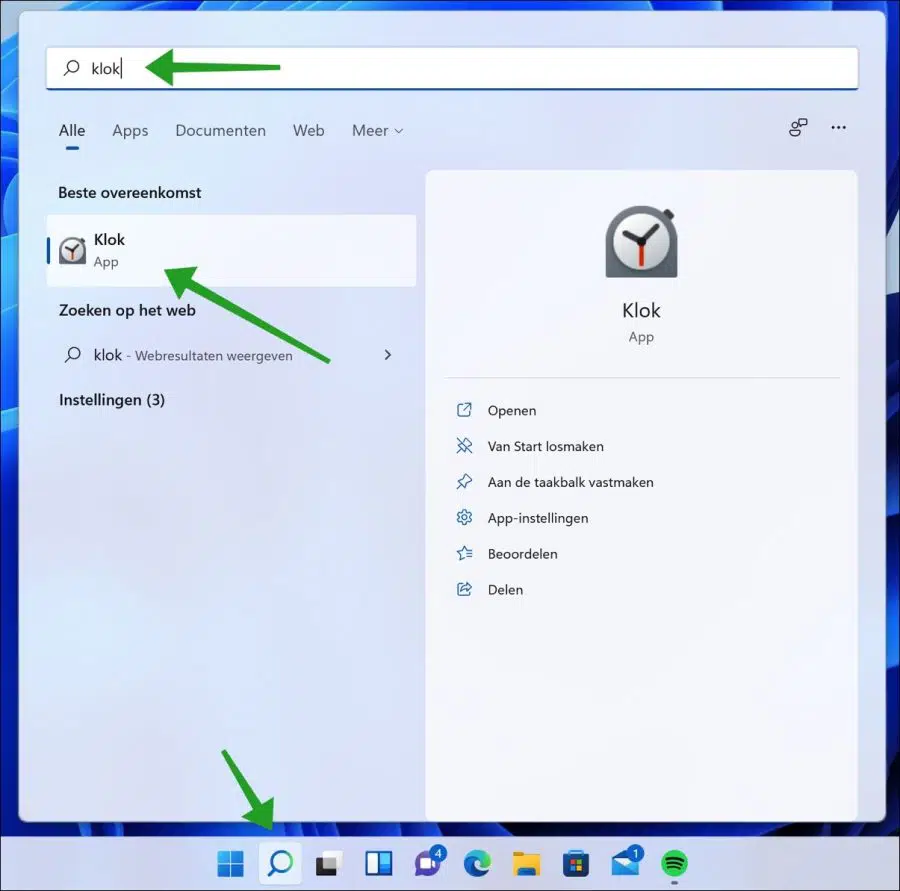Viewport: 900px width, 891px height.
Task: Open Teams Chat on the taskbar
Action: 428,861
